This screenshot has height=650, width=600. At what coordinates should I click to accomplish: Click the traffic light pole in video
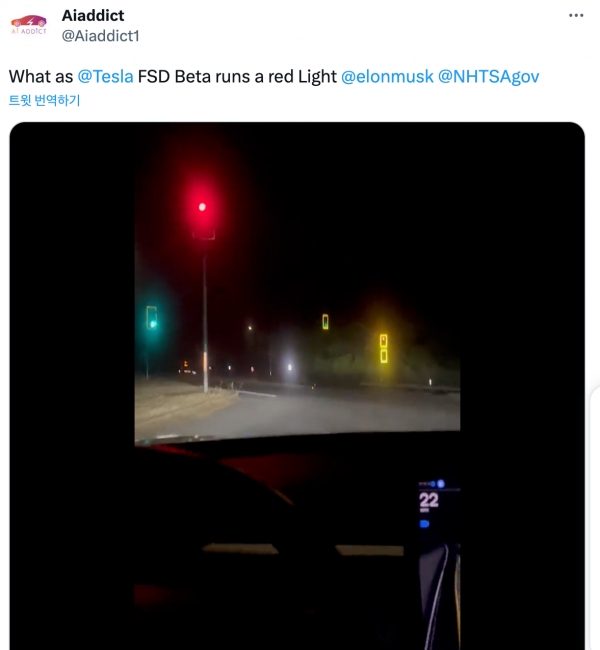(205, 323)
